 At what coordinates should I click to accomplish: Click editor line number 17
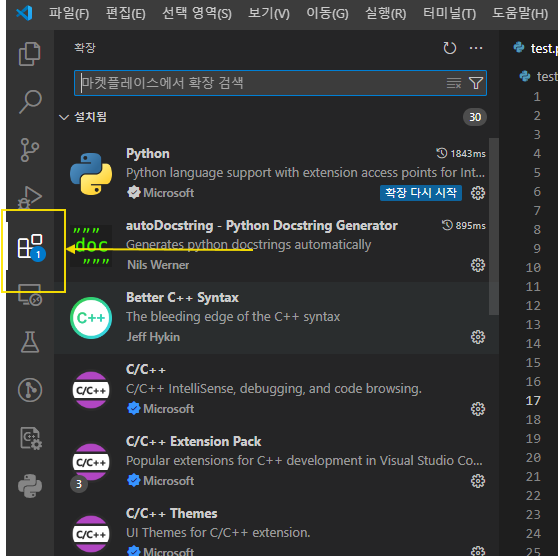(x=533, y=400)
